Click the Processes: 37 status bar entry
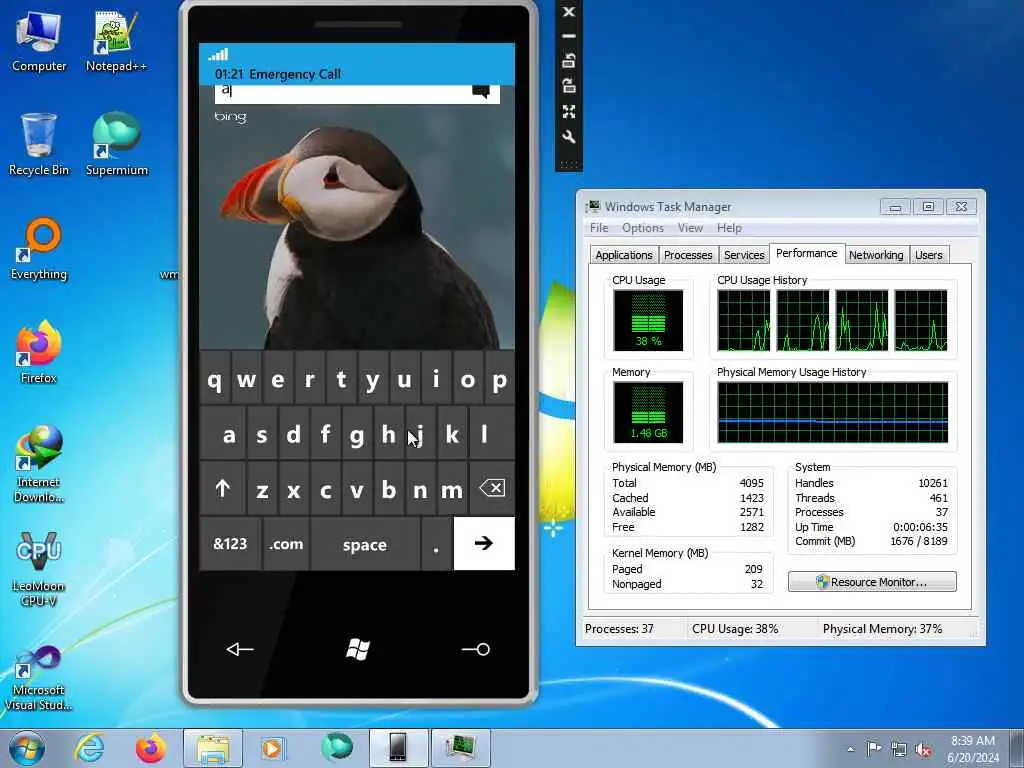 point(619,629)
